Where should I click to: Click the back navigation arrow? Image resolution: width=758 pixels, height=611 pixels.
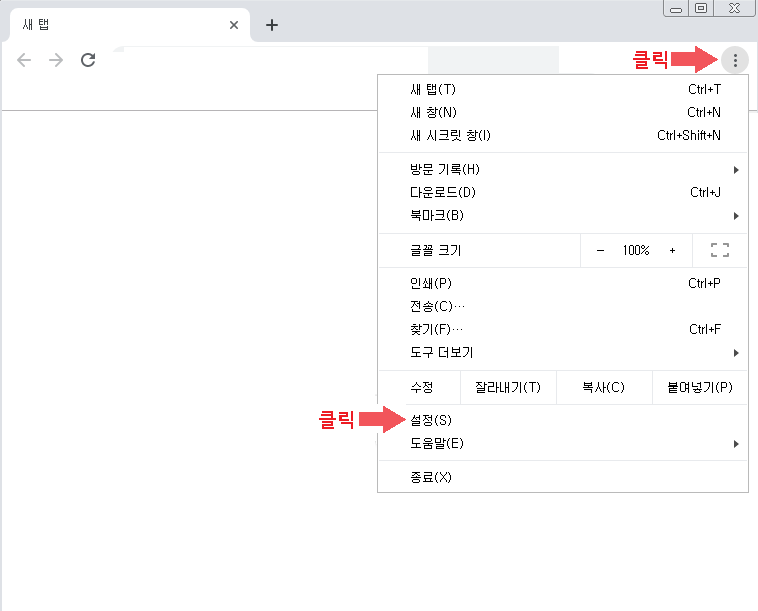(x=25, y=60)
